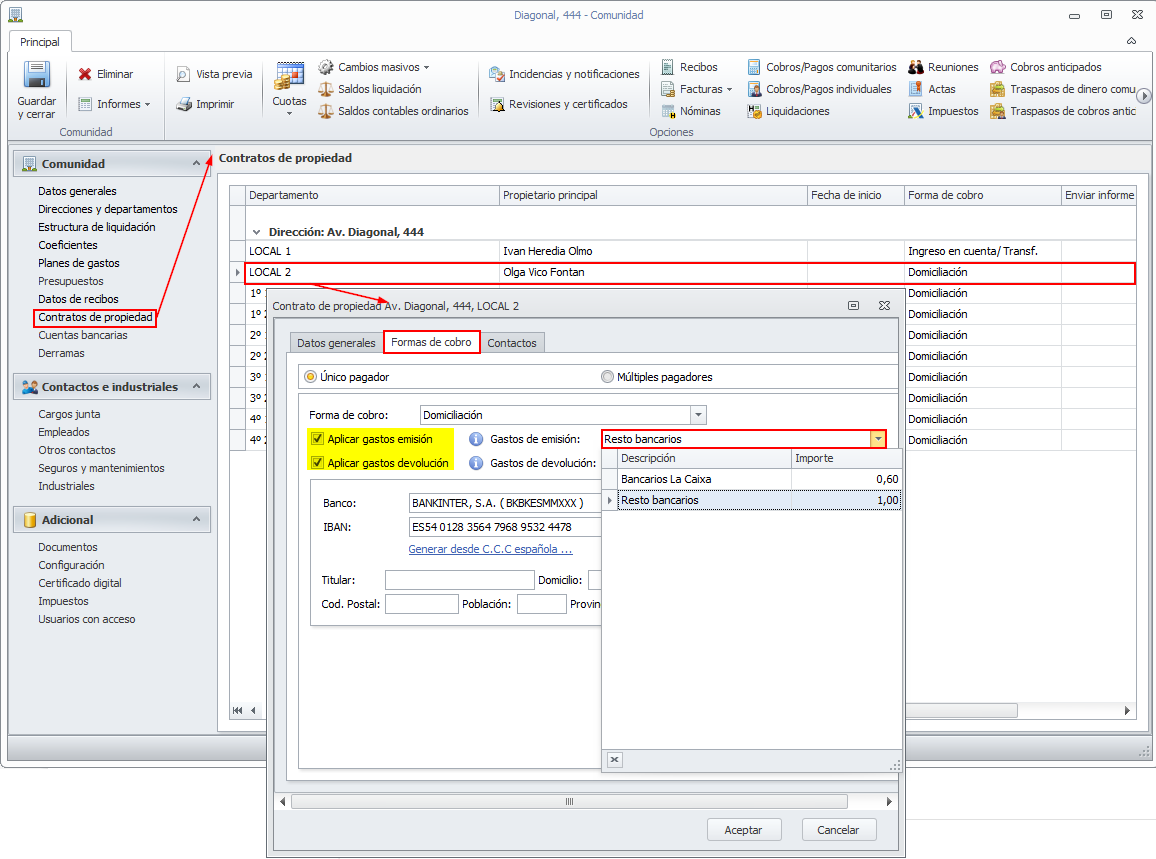Open the Cuotas coins icon
This screenshot has width=1156, height=859.
point(289,77)
